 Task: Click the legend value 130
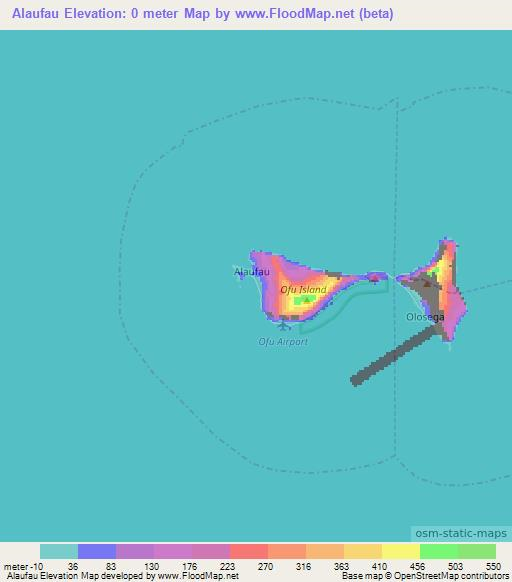151,567
